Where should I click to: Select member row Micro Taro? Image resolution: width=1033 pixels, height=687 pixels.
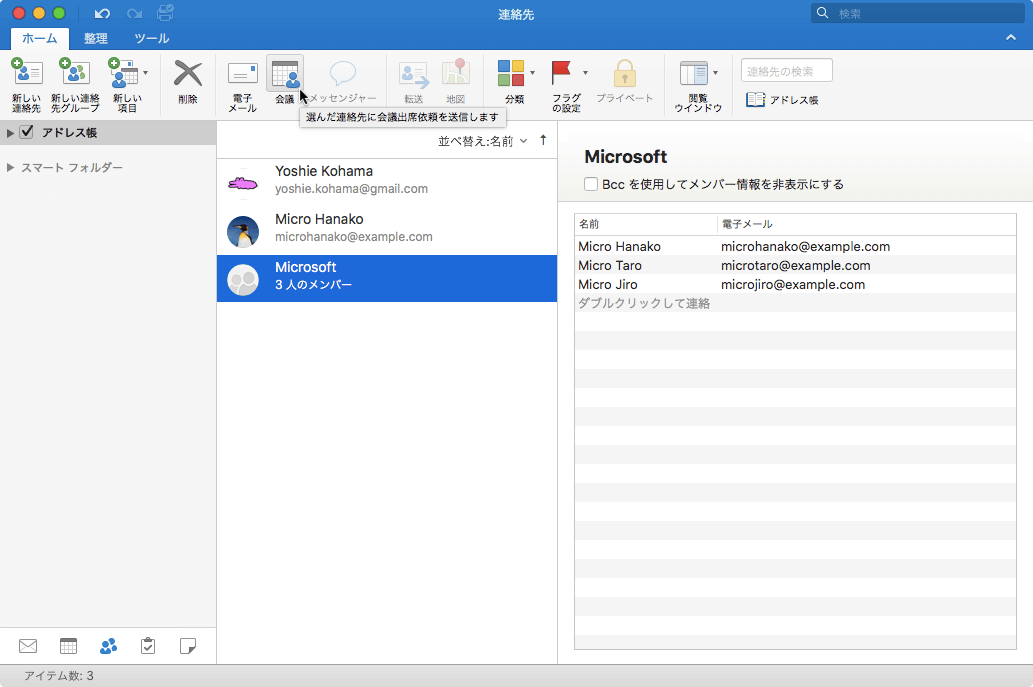[795, 265]
